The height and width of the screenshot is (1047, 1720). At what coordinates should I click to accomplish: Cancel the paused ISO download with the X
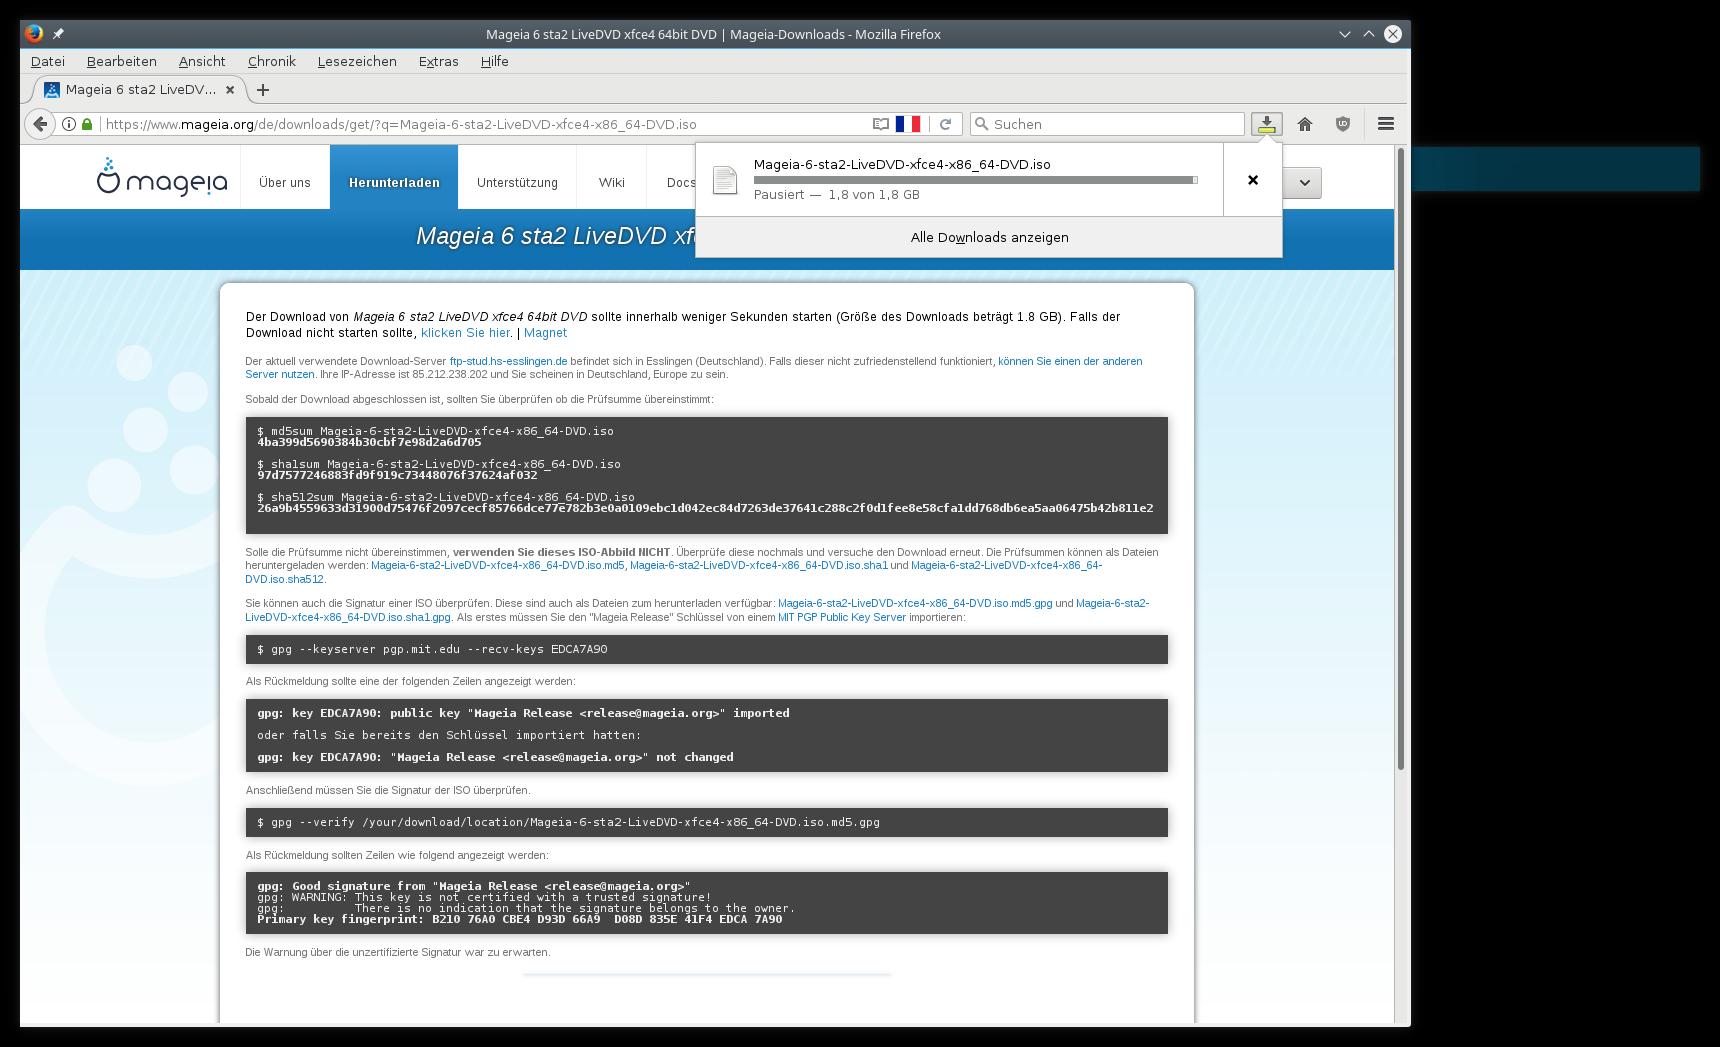1253,180
